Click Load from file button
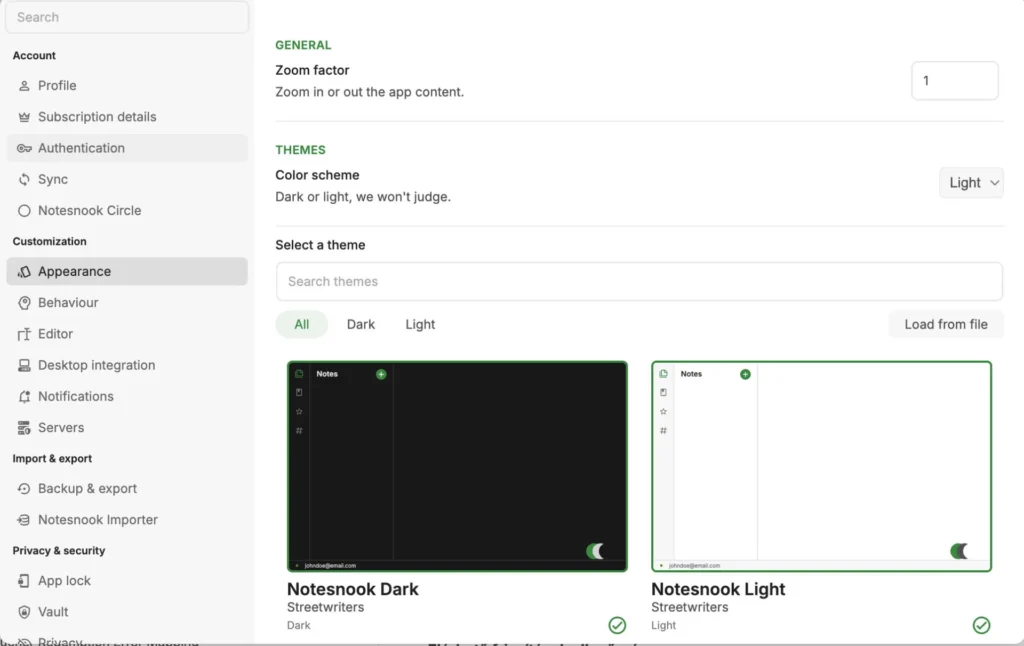The height and width of the screenshot is (646, 1024). (x=946, y=325)
